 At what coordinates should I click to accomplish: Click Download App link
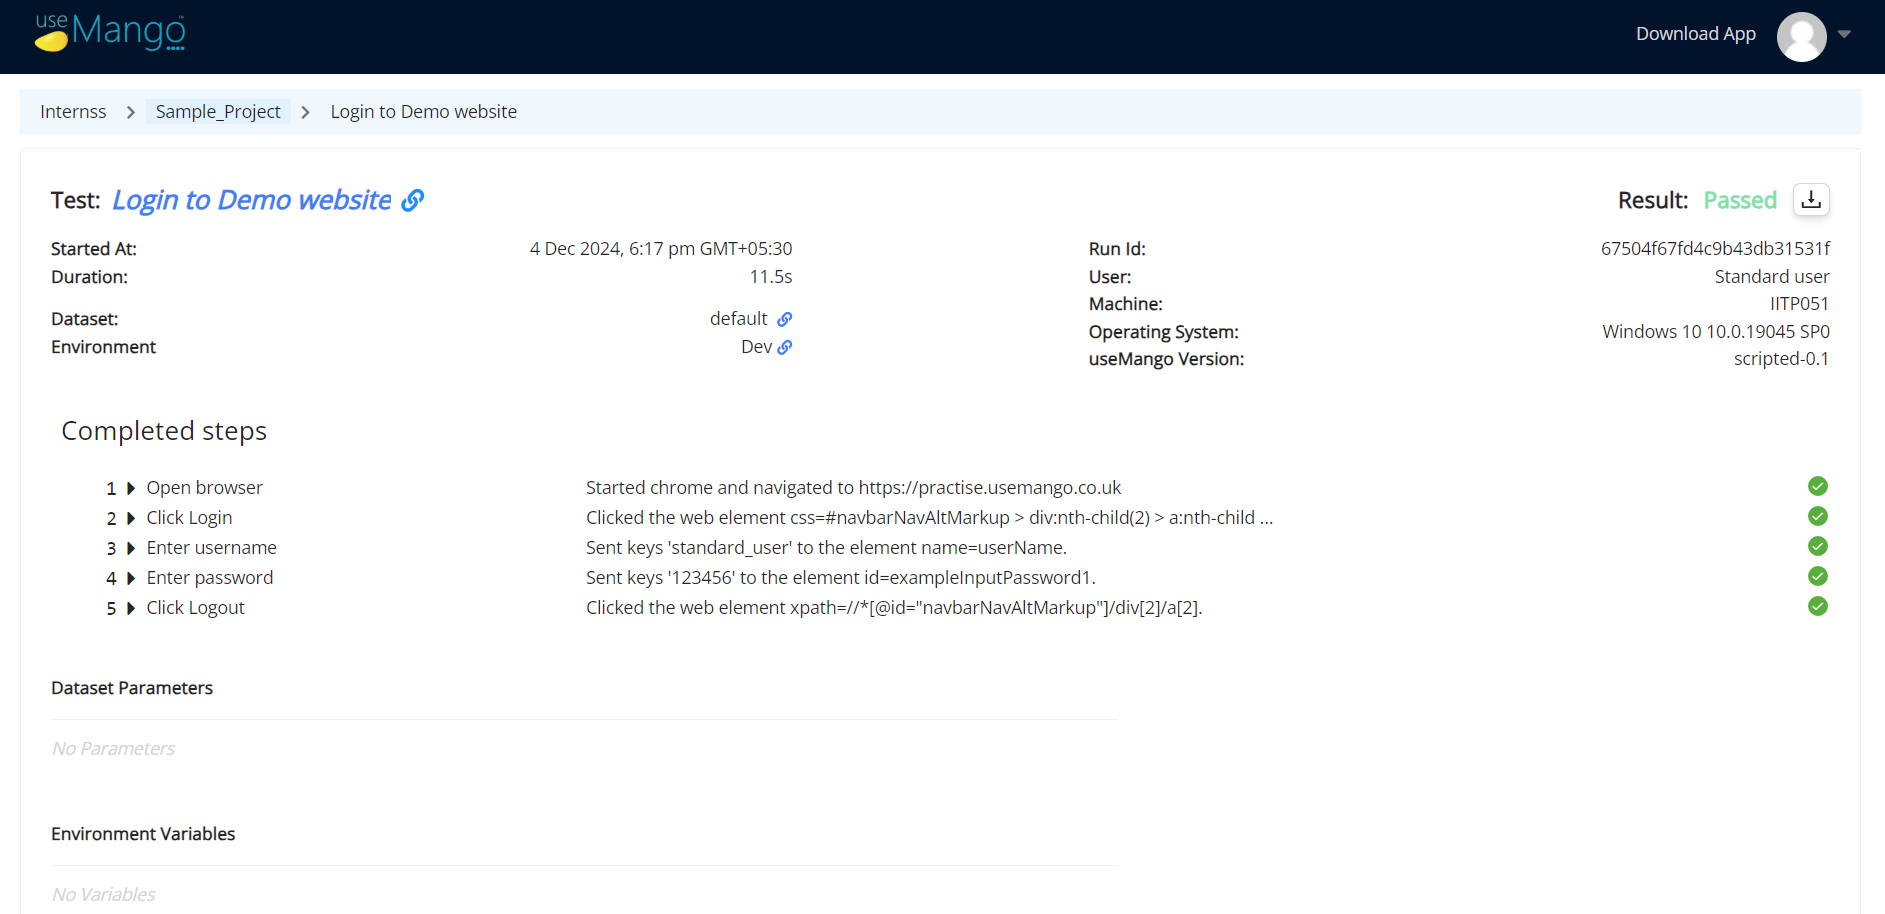(x=1695, y=34)
